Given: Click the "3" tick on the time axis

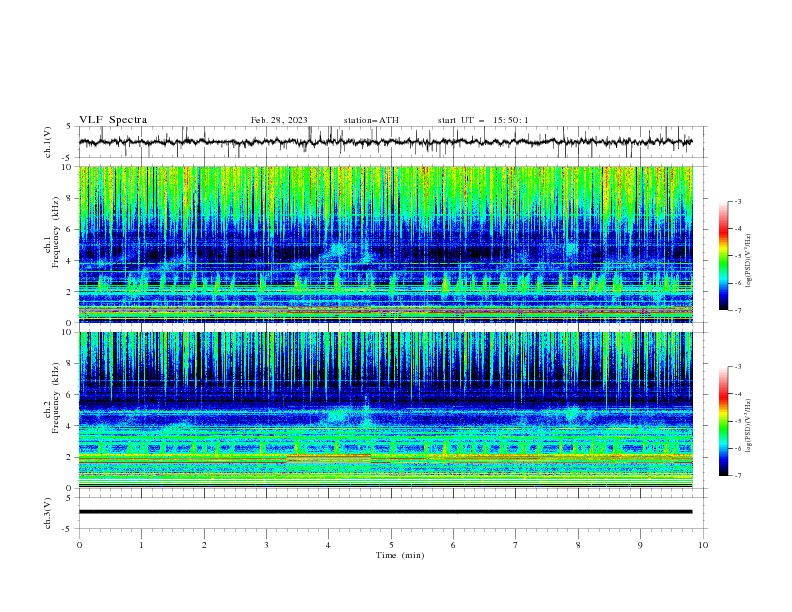Looking at the screenshot, I should (266, 545).
